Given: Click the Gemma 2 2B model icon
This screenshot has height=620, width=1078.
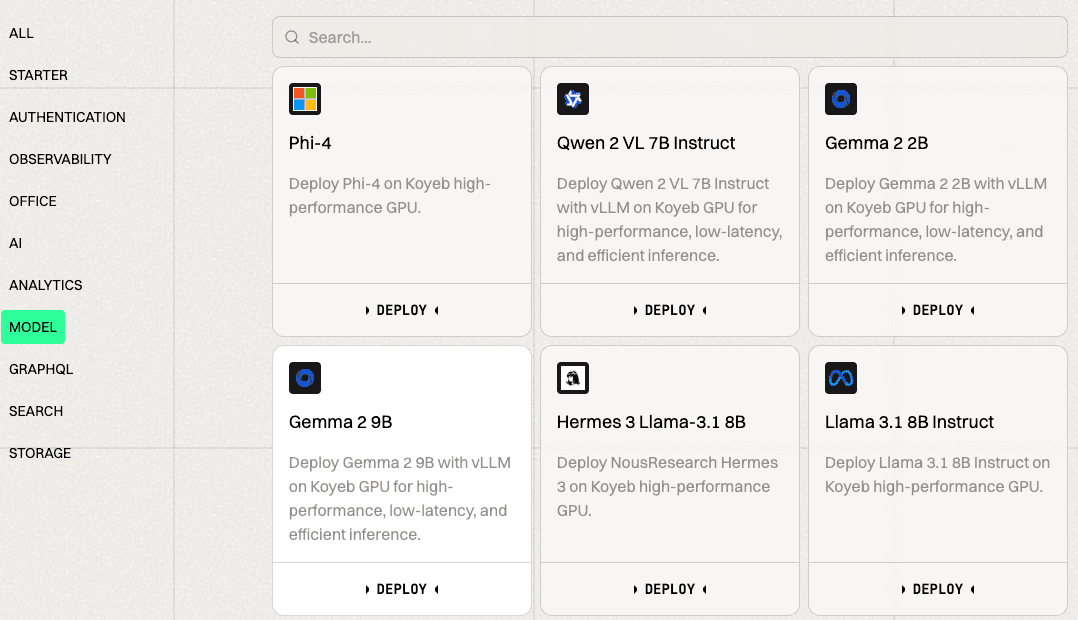Looking at the screenshot, I should [840, 99].
